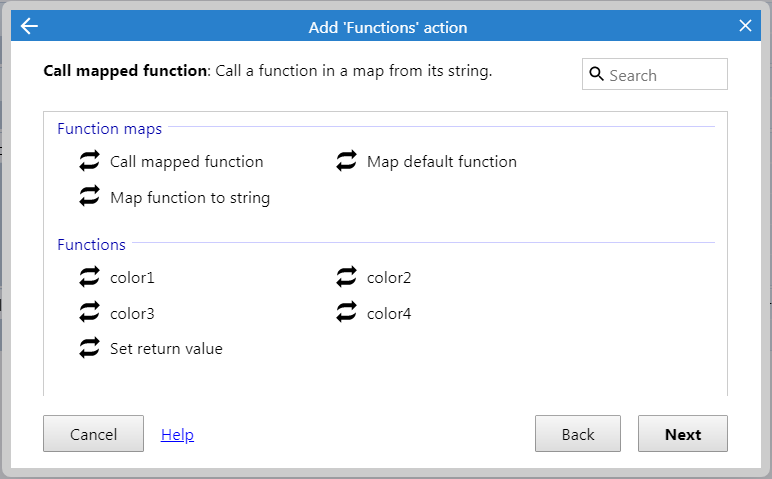The height and width of the screenshot is (479, 772).
Task: Close the Add 'Functions' action dialog
Action: click(745, 26)
